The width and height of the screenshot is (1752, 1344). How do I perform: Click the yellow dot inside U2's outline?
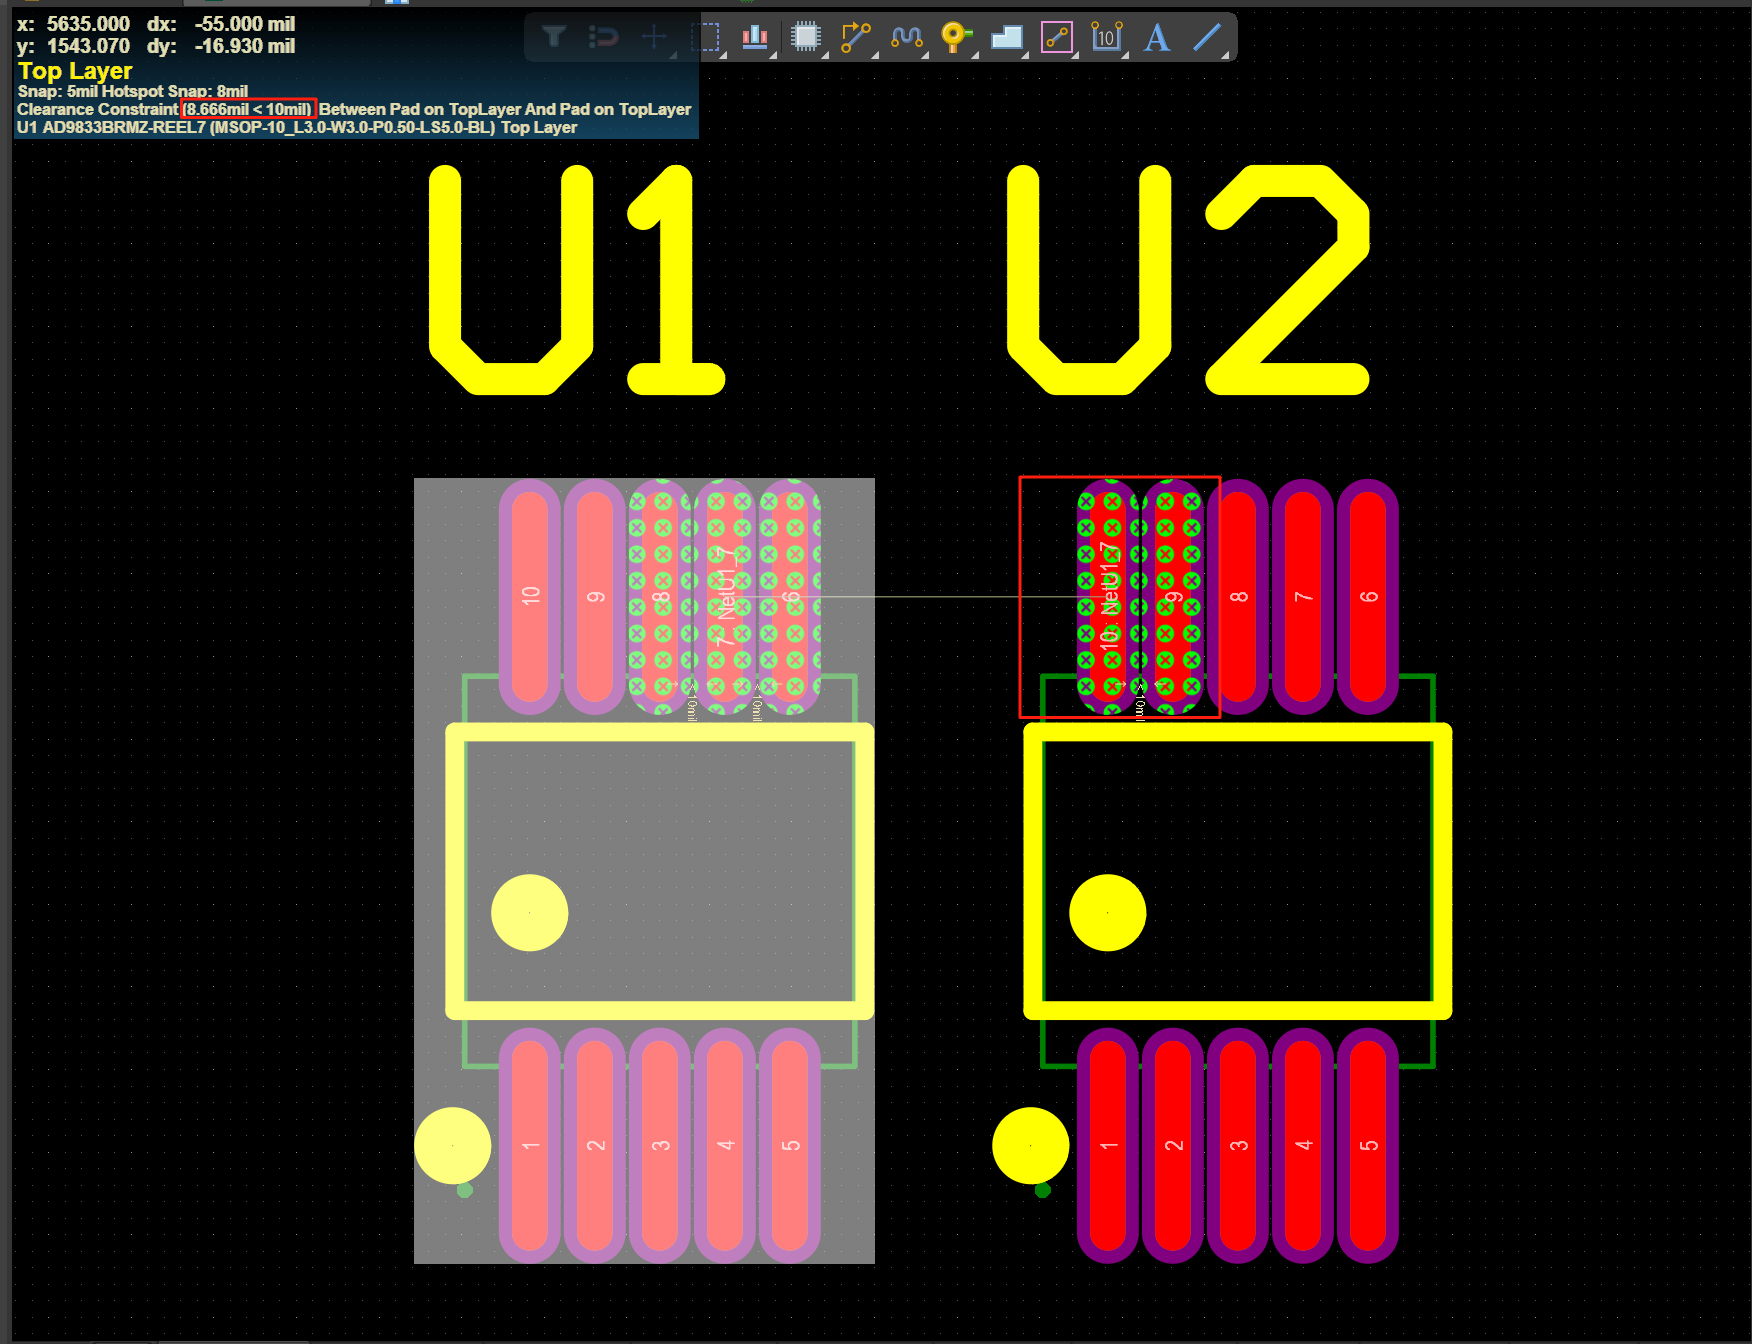1108,913
